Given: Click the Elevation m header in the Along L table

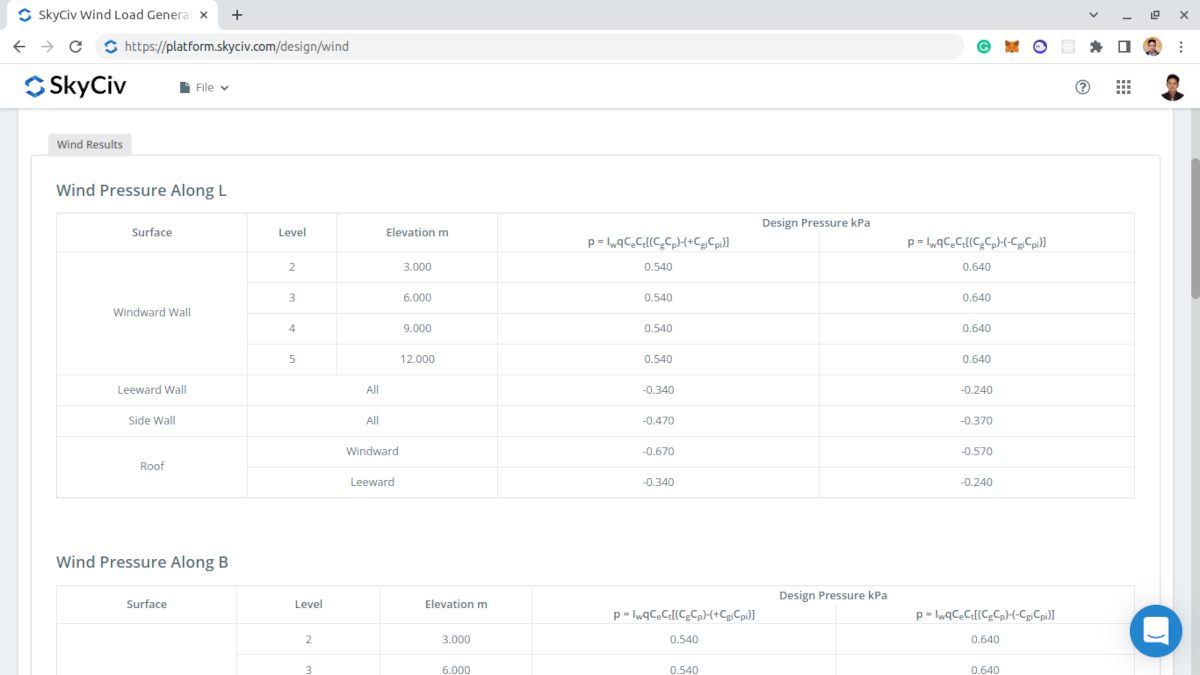Looking at the screenshot, I should pos(417,233).
